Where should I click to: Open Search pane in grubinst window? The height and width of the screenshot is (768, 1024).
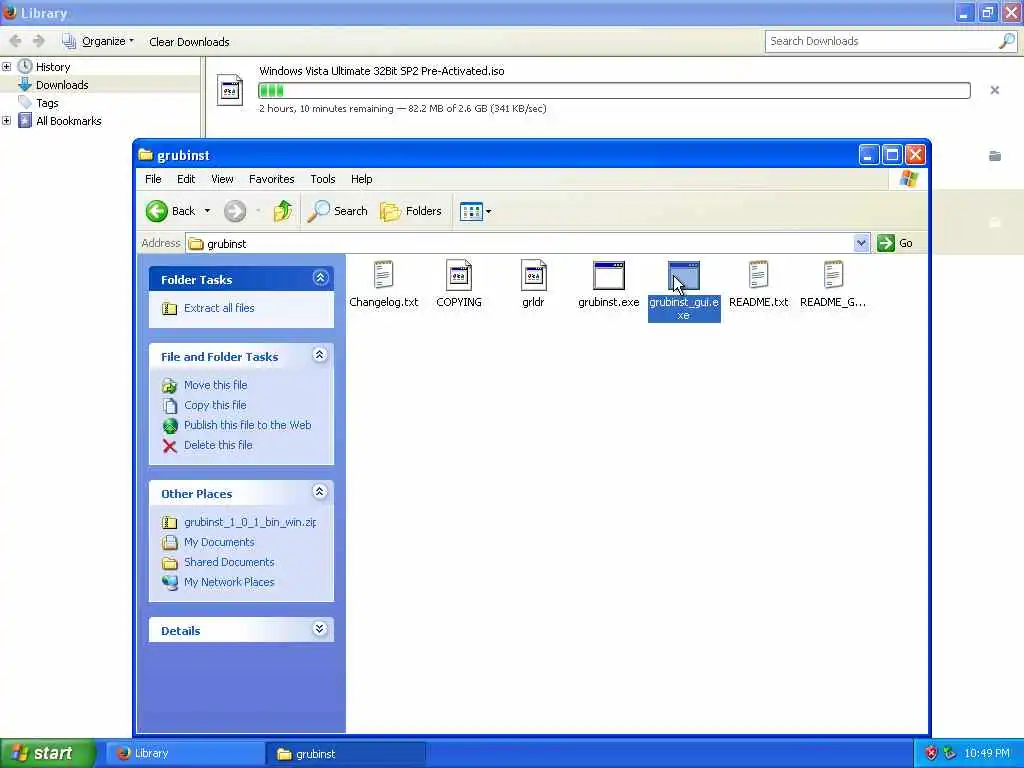pos(338,211)
